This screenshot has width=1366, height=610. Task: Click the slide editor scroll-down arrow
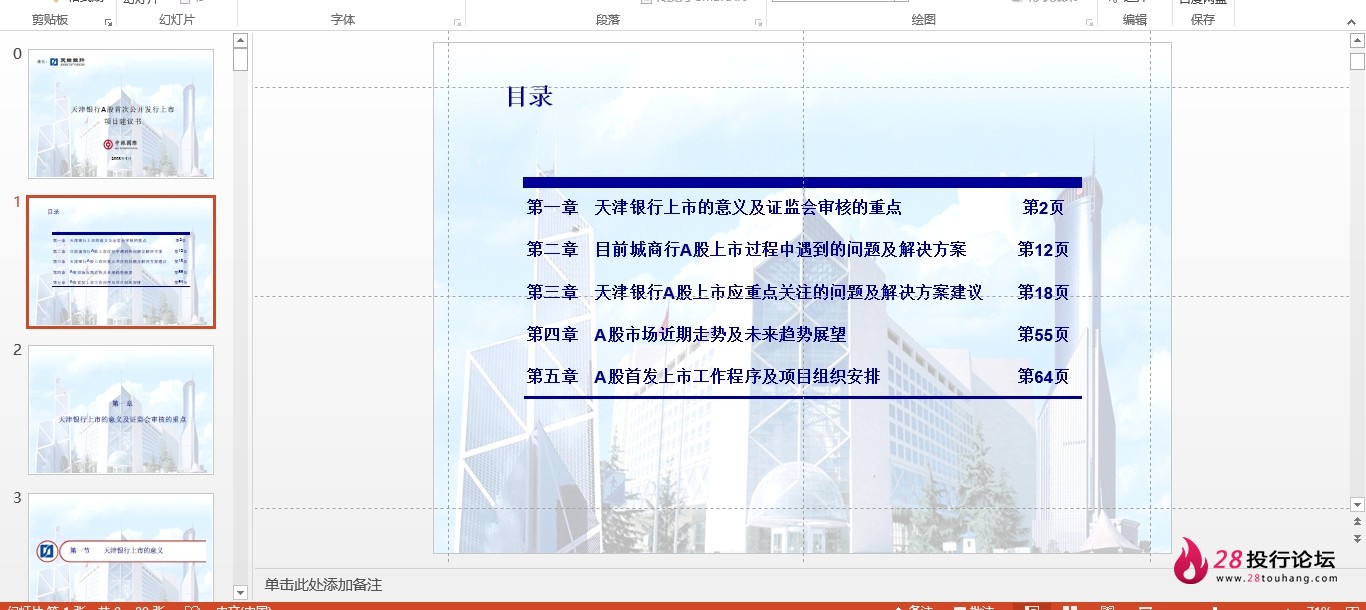pyautogui.click(x=1357, y=505)
